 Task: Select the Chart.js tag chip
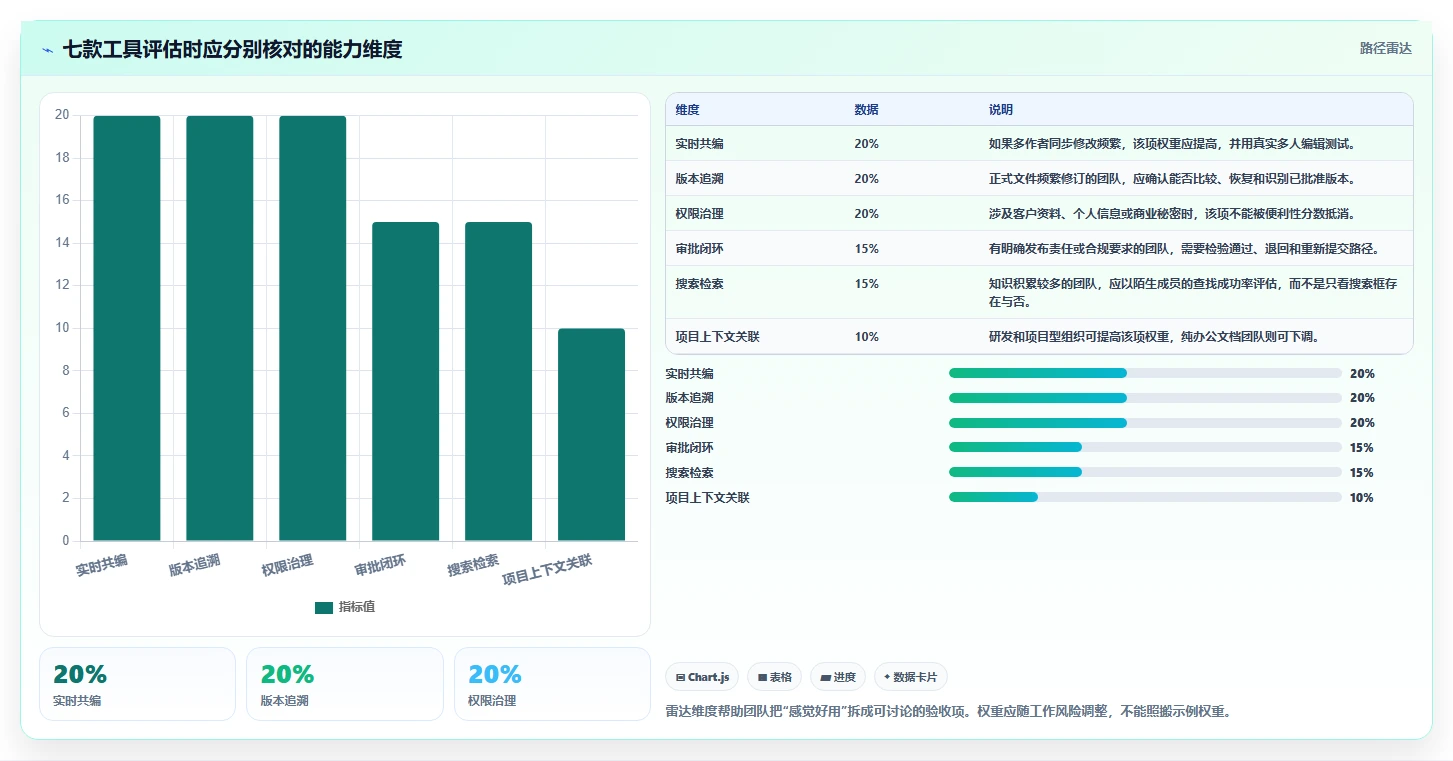[702, 677]
